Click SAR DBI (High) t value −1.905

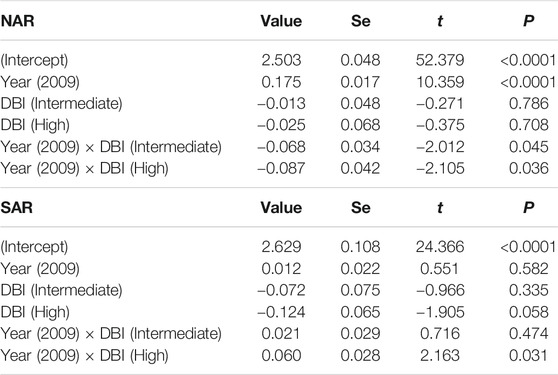[x=440, y=312]
